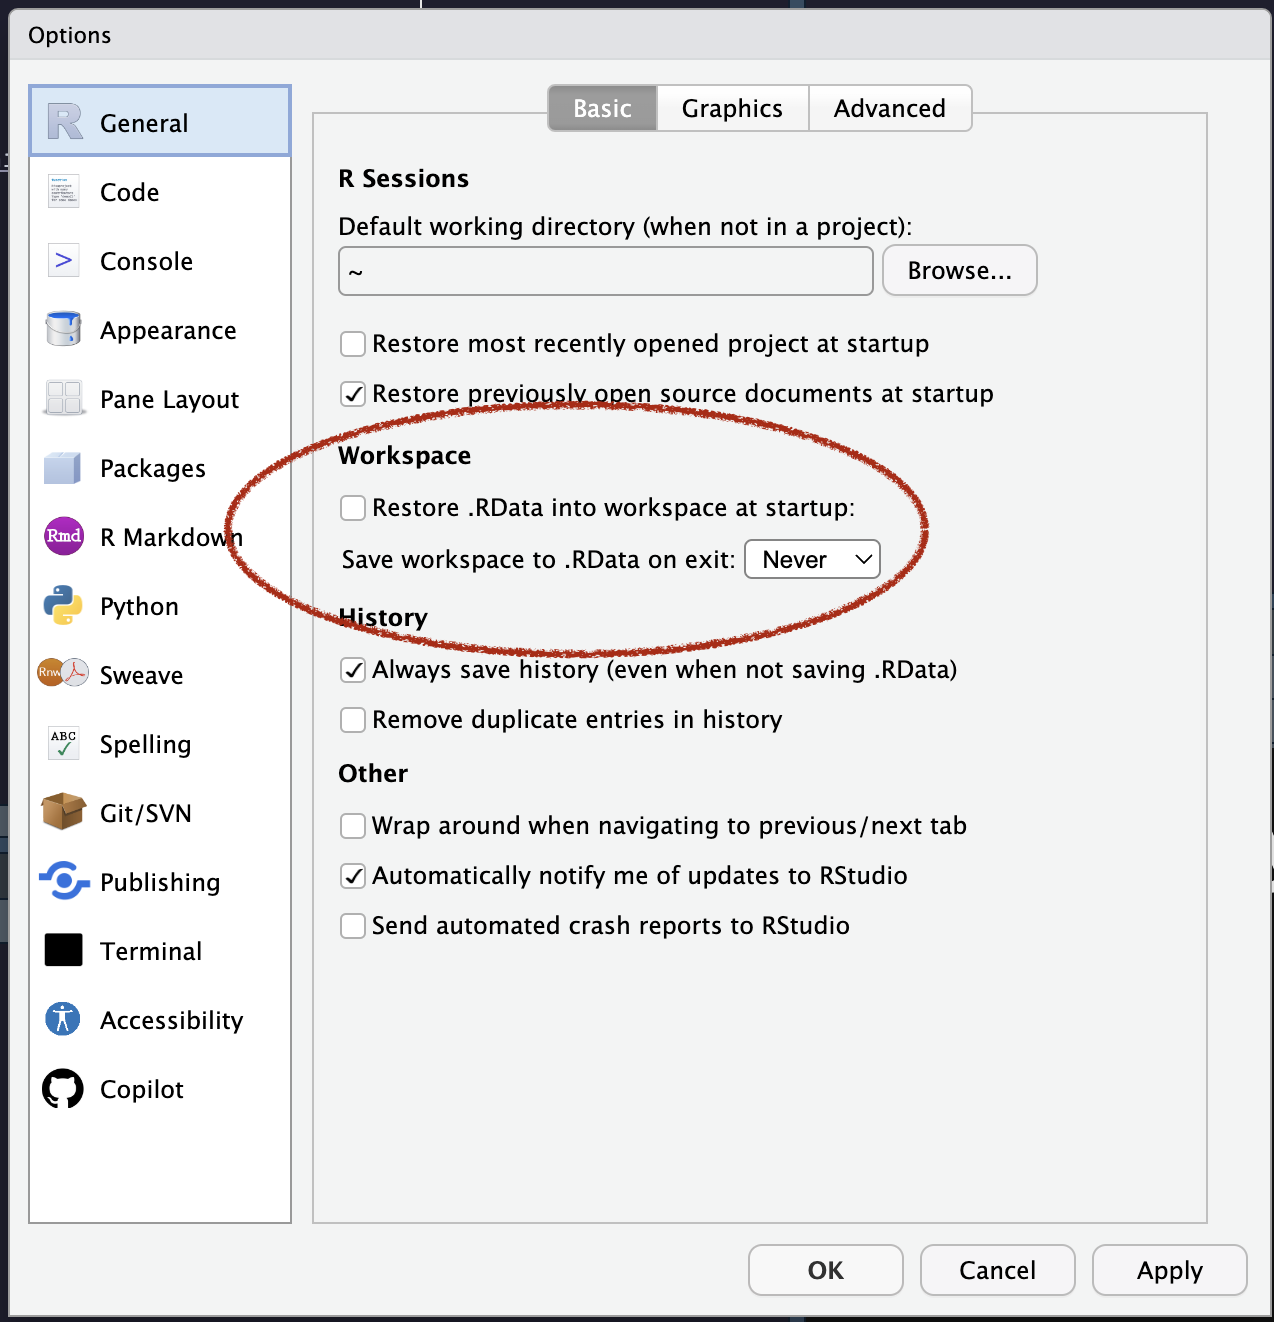Open the Accessibility icon
The image size is (1274, 1322).
pos(63,1019)
